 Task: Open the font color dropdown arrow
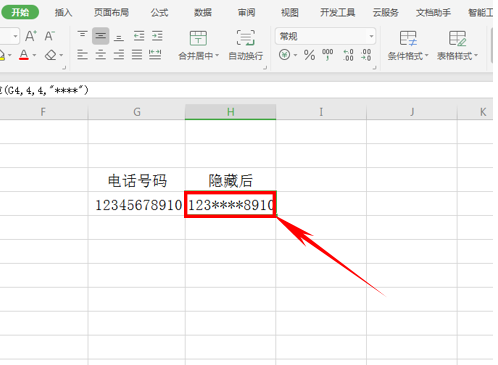coord(34,55)
